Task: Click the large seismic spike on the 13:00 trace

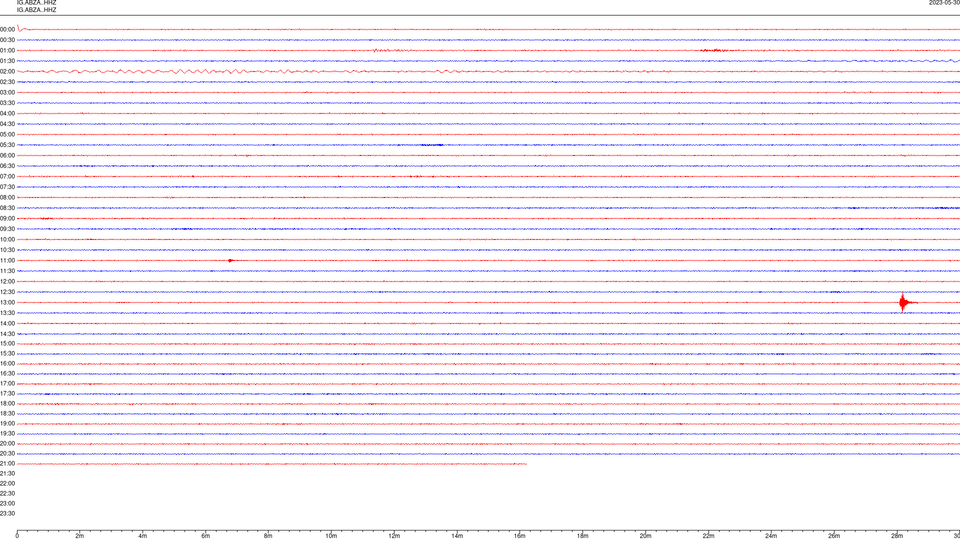Action: click(x=904, y=302)
